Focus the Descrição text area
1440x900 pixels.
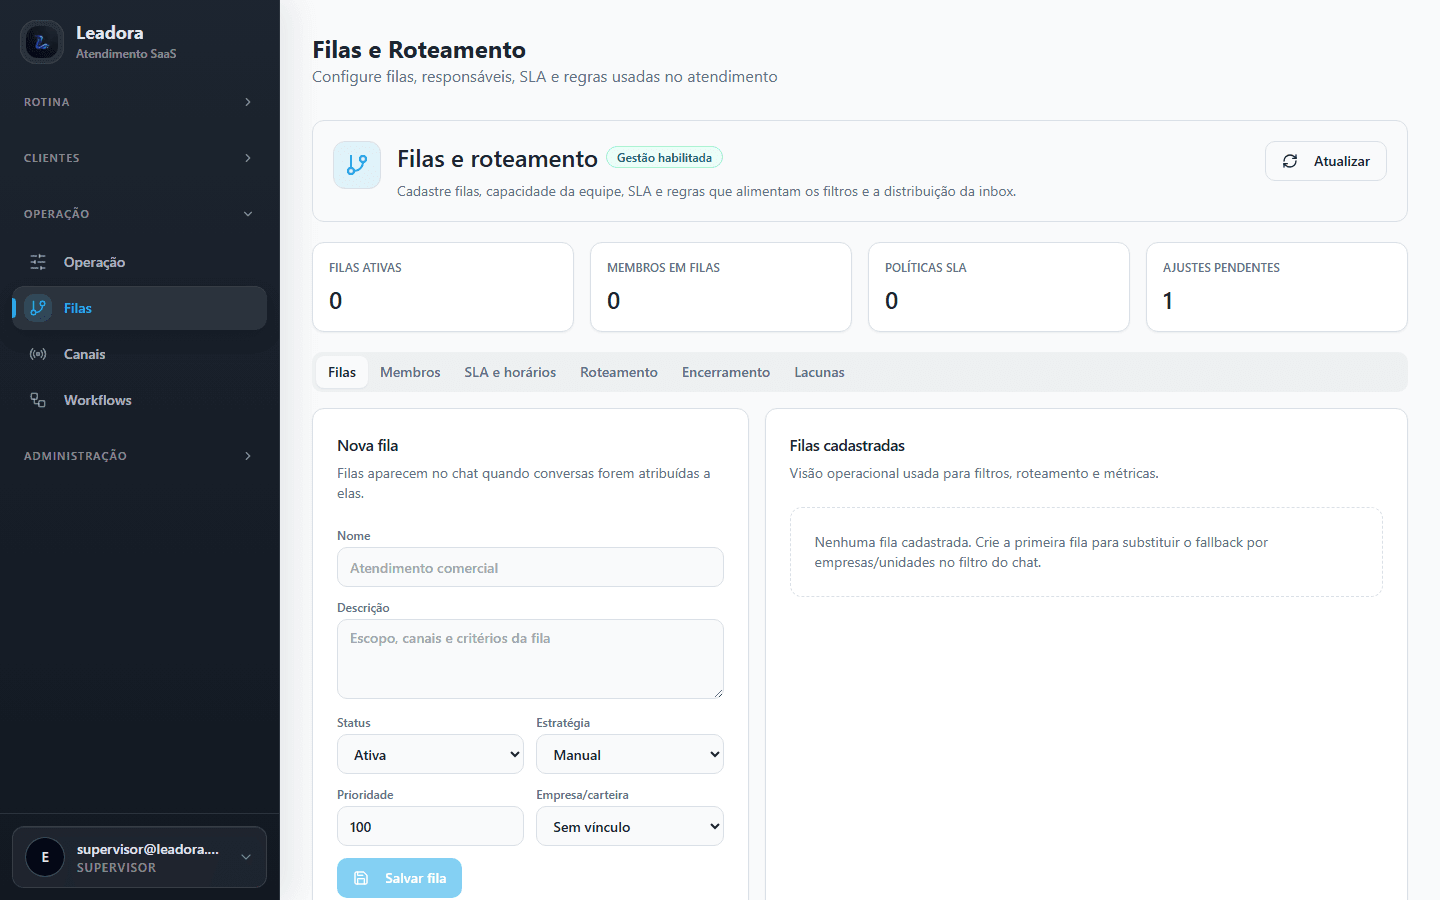[530, 659]
